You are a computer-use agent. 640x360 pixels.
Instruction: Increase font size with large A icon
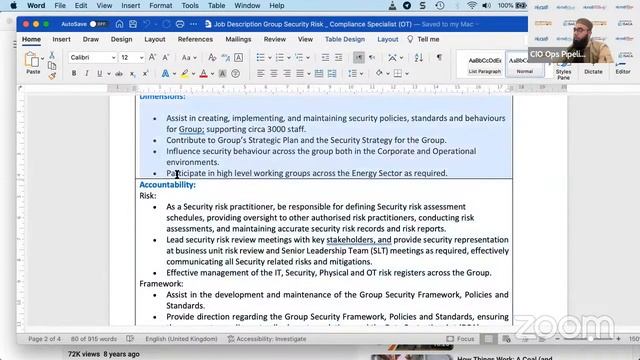click(152, 58)
